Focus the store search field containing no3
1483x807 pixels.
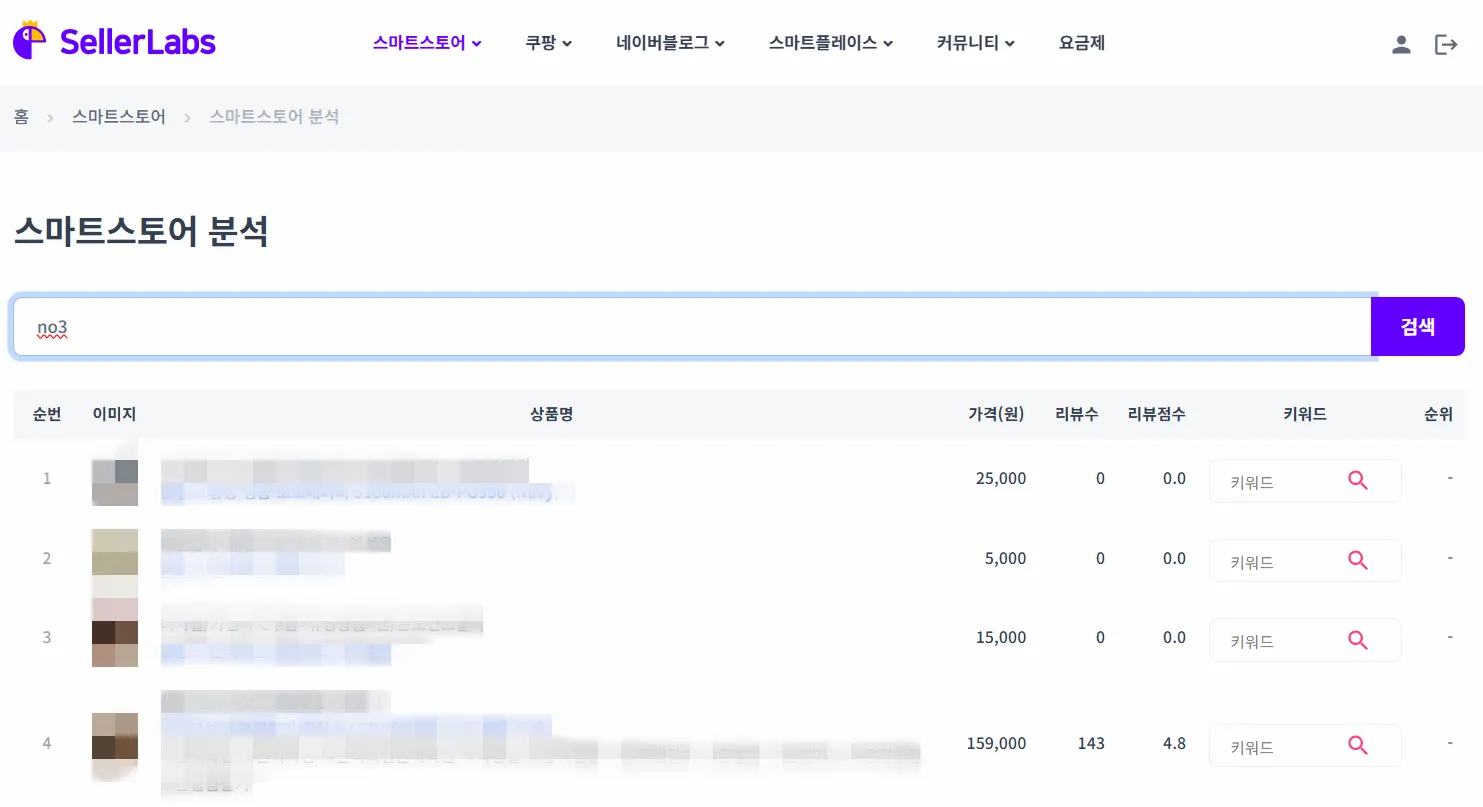tap(690, 327)
